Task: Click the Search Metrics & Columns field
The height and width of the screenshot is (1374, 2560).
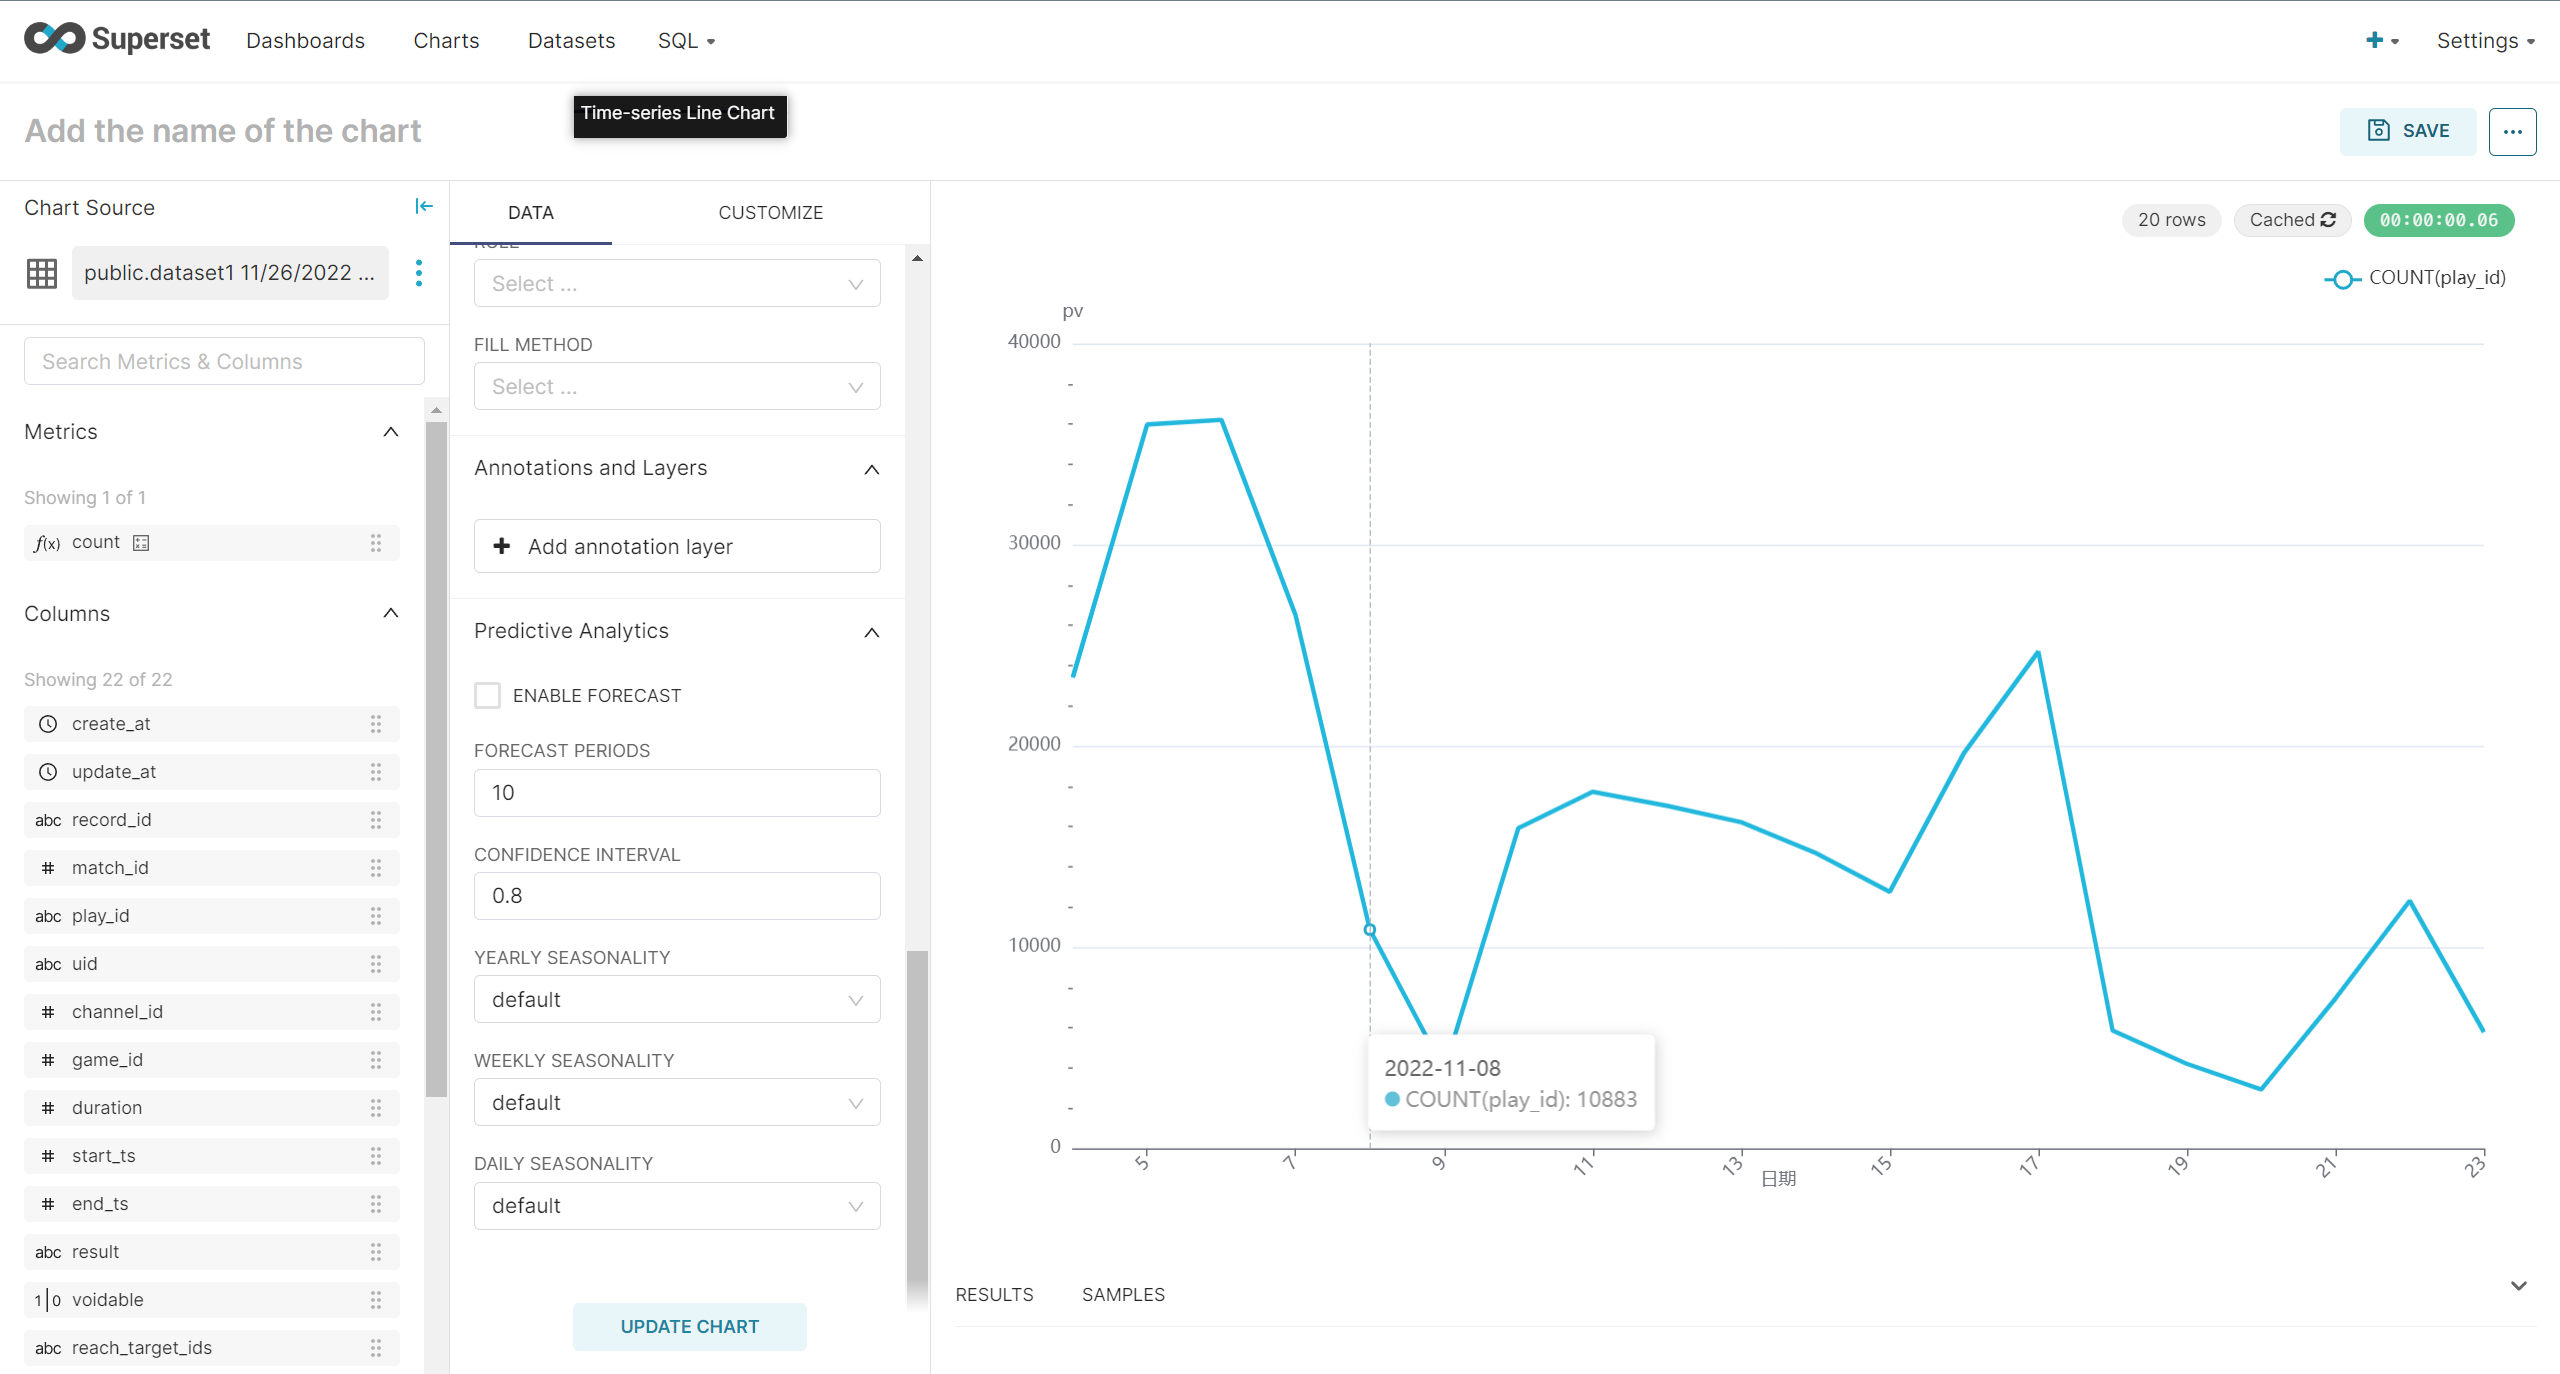Action: (224, 361)
